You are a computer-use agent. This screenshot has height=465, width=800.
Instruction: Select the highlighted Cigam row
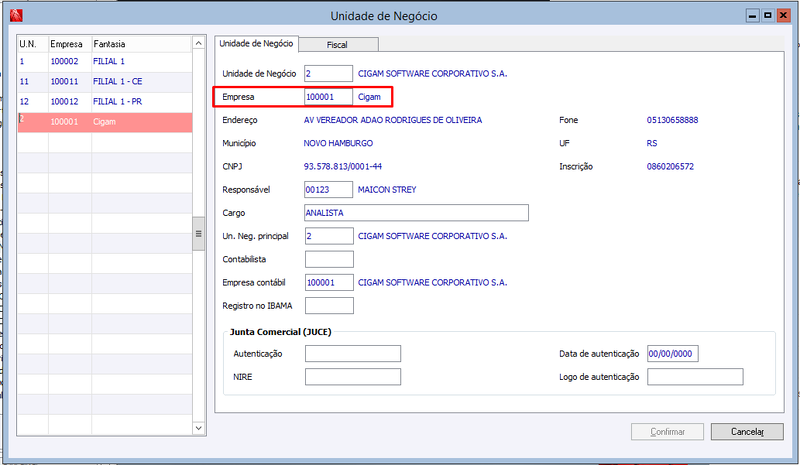[x=105, y=123]
